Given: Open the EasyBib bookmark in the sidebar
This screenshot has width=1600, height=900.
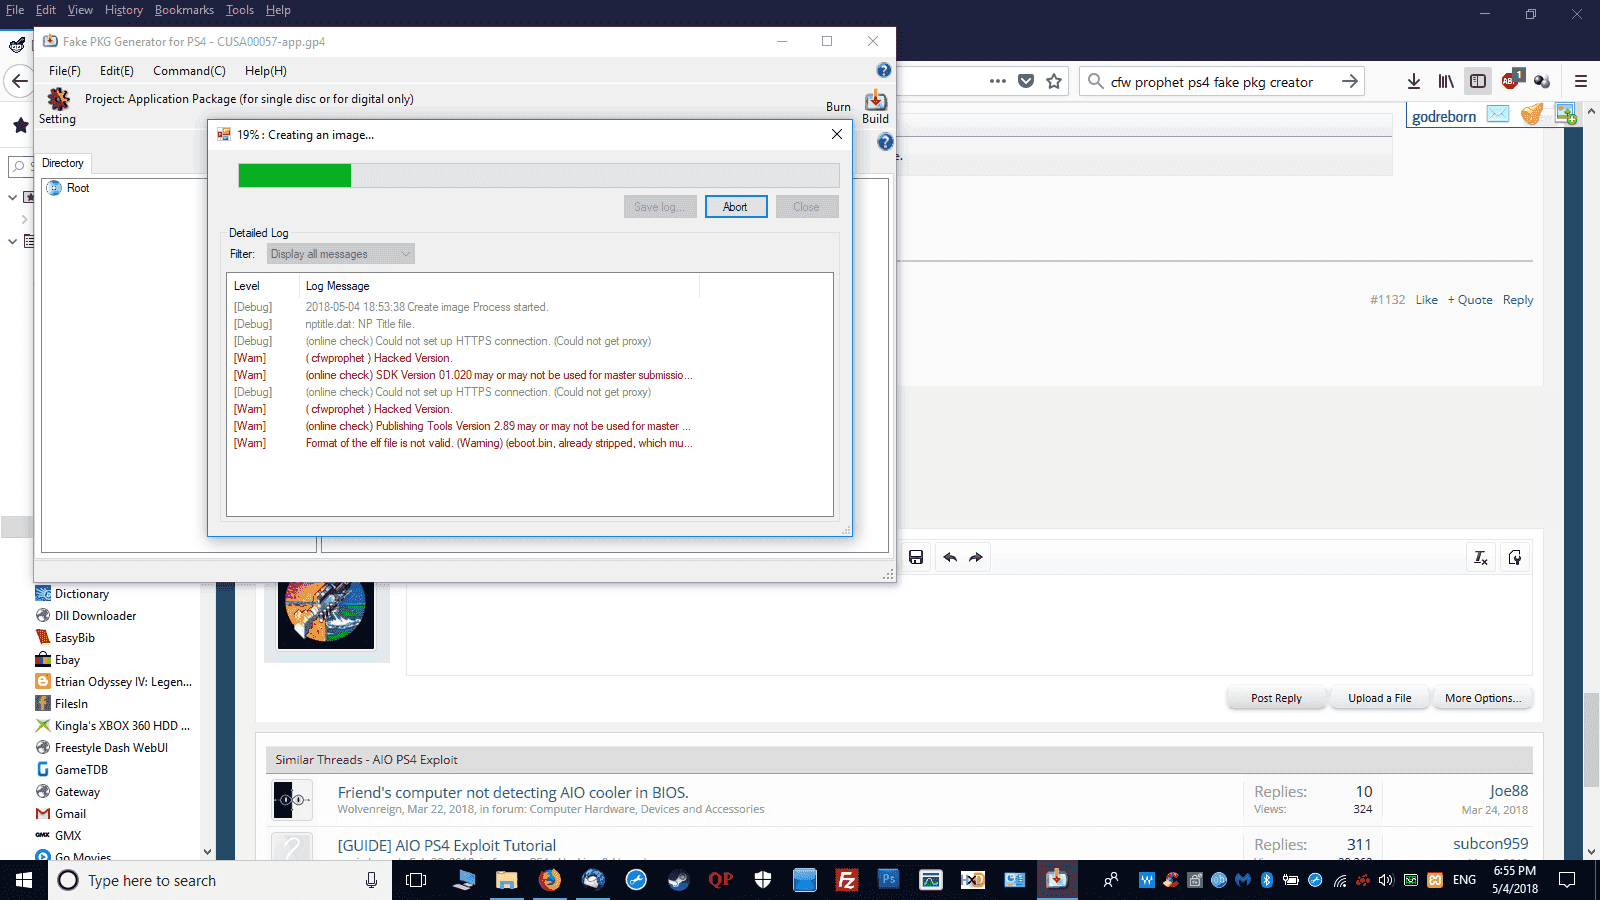Looking at the screenshot, I should click(75, 638).
